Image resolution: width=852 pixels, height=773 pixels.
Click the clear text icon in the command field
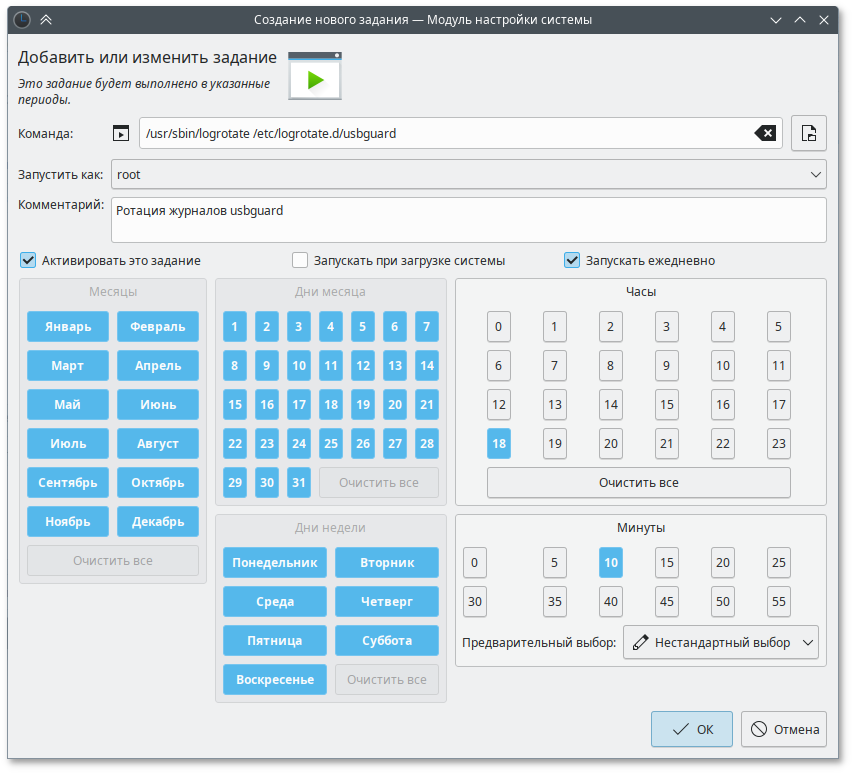(765, 133)
